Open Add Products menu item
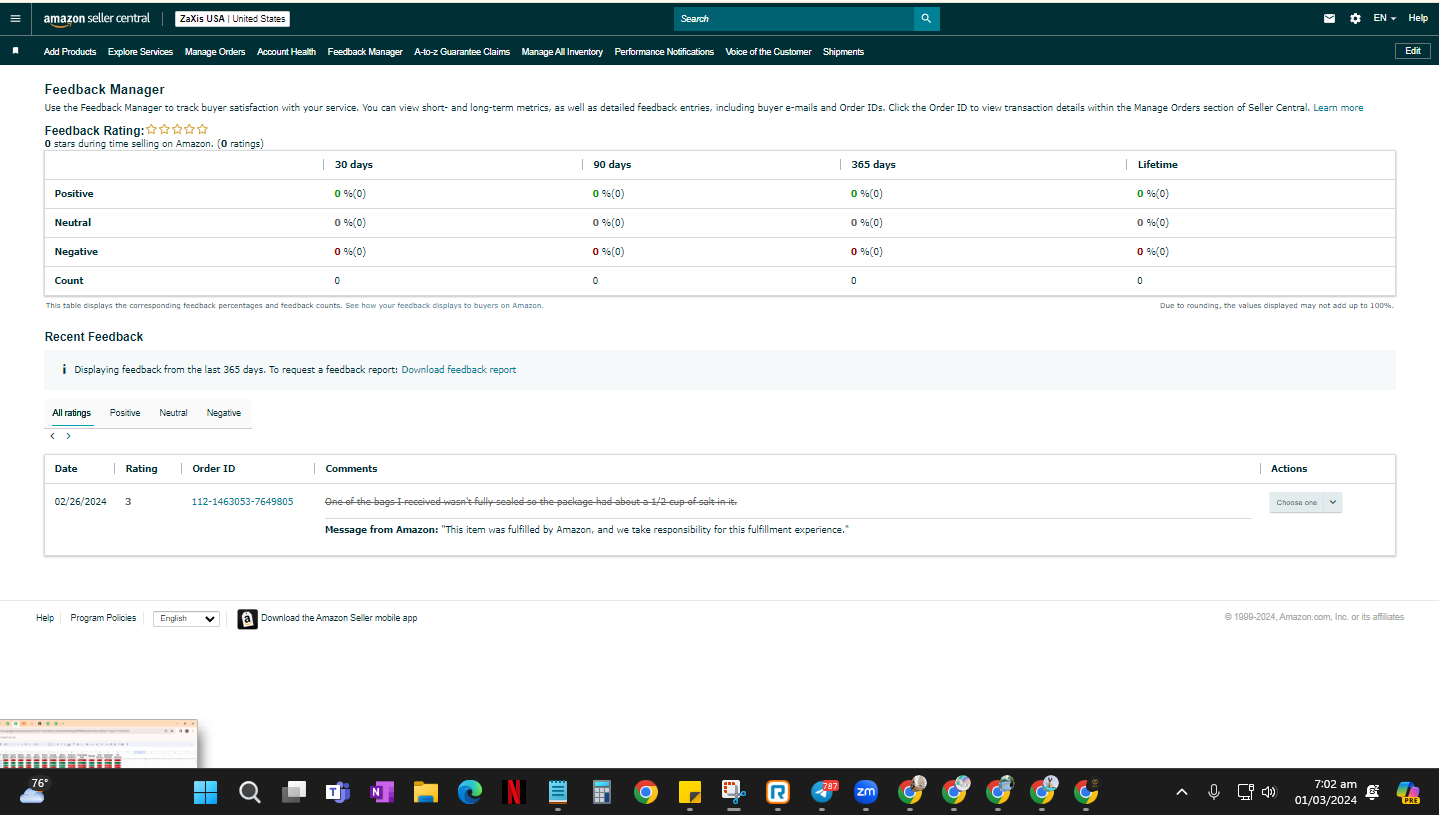 coord(70,52)
